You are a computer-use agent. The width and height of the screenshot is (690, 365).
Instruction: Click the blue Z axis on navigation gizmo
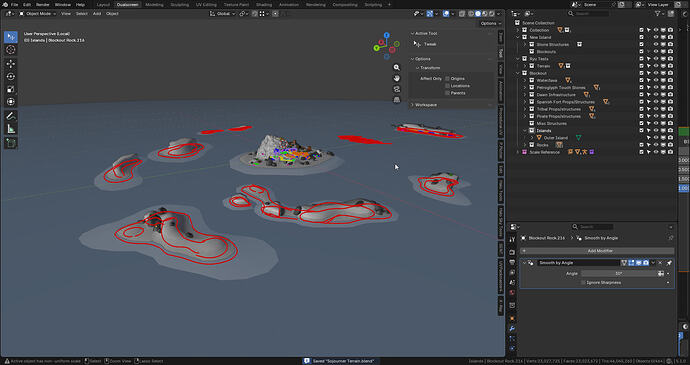[386, 35]
